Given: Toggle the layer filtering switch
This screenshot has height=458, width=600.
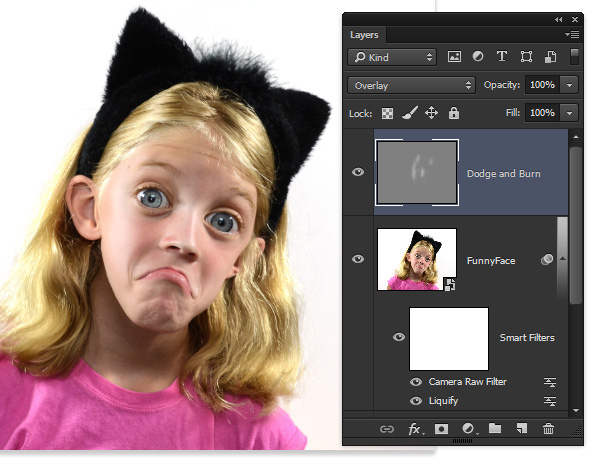Looking at the screenshot, I should click(574, 57).
